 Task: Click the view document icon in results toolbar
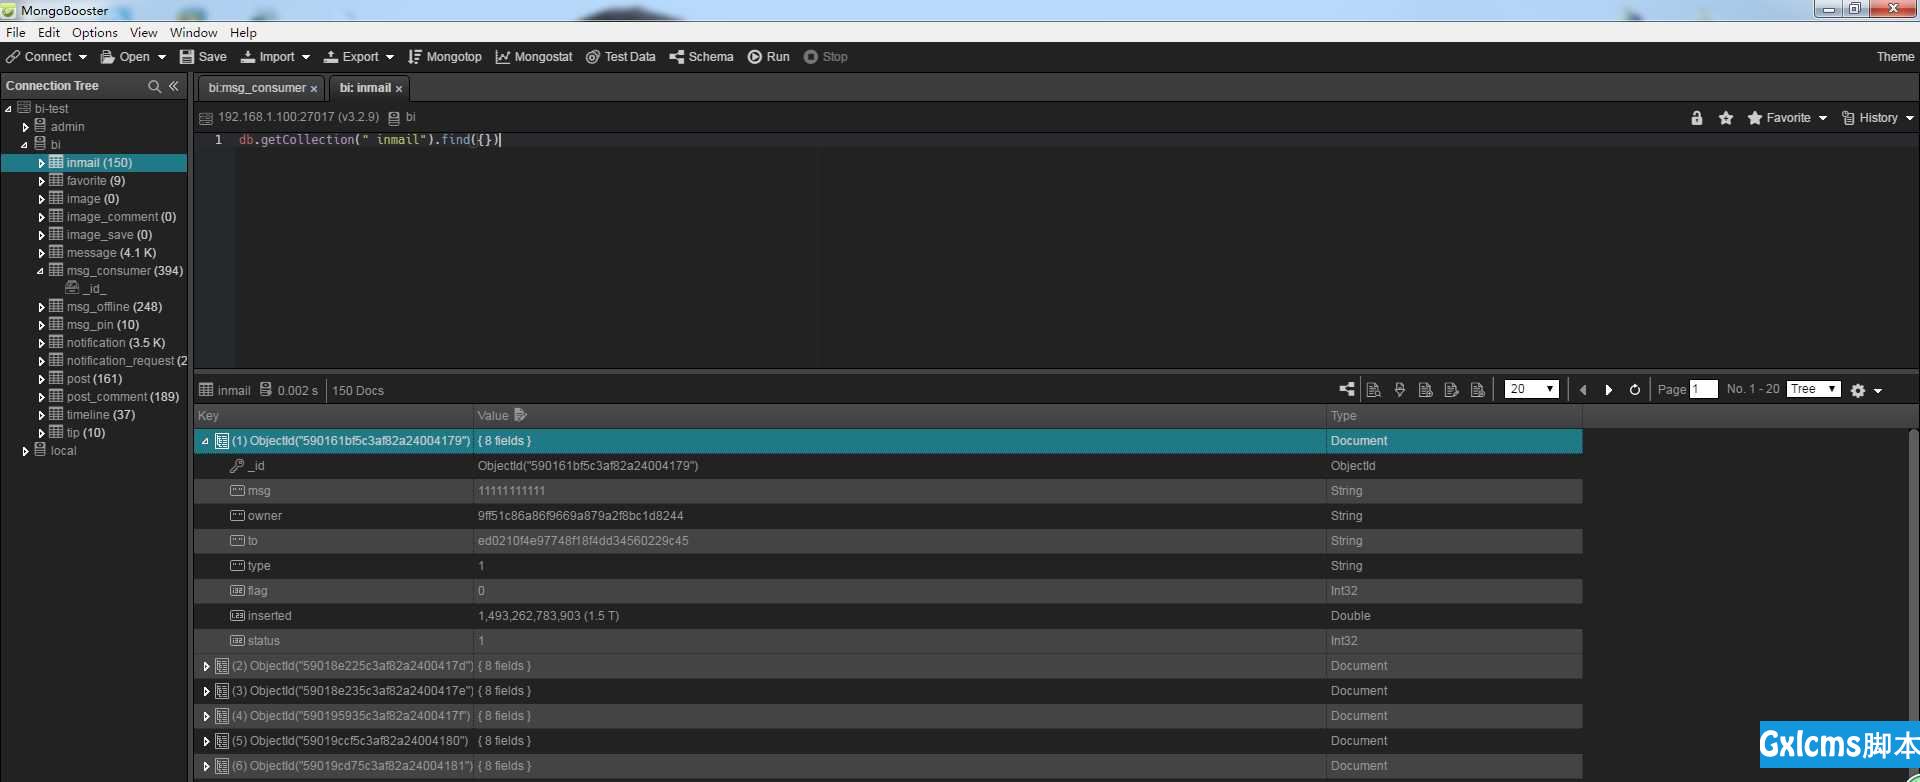coord(1374,390)
